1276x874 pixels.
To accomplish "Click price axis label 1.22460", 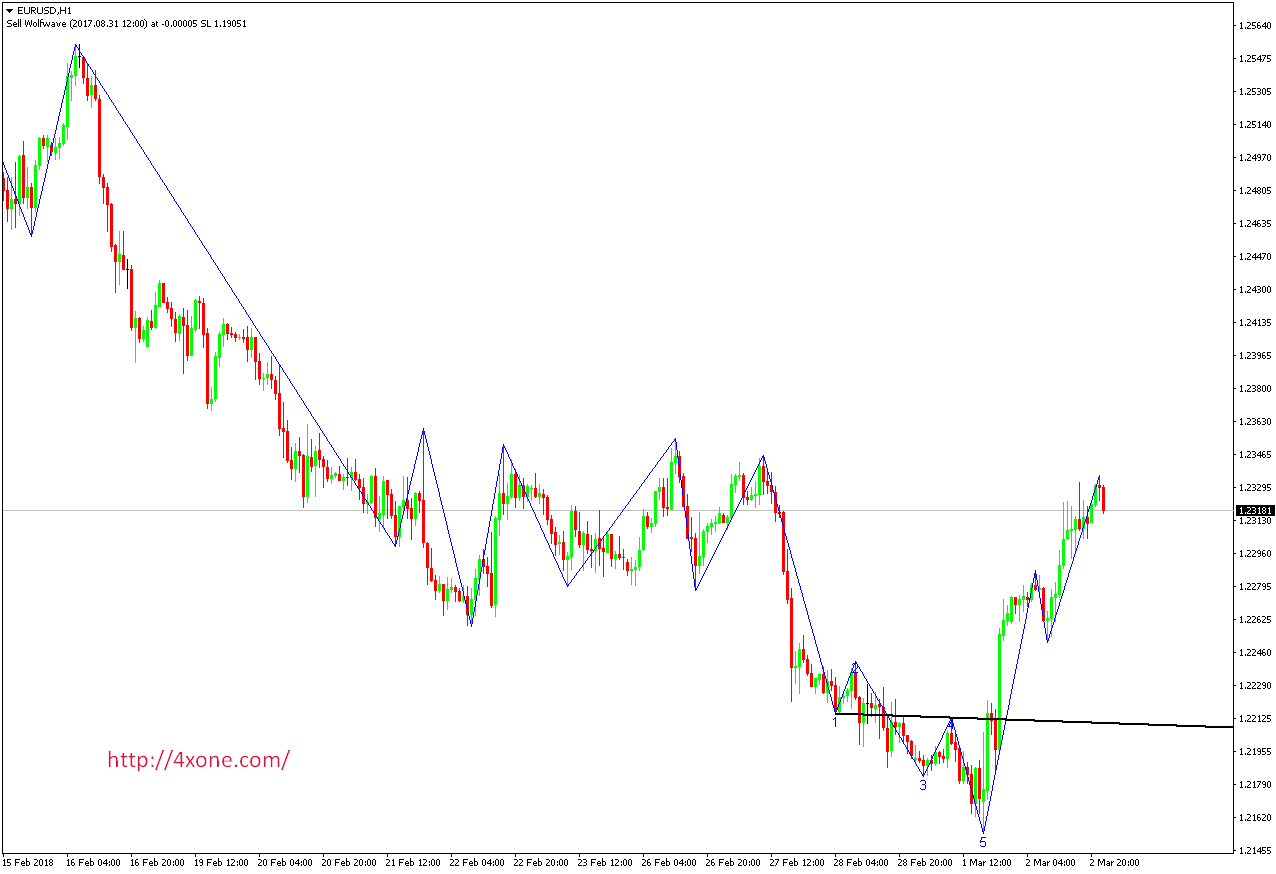I will click(x=1255, y=652).
